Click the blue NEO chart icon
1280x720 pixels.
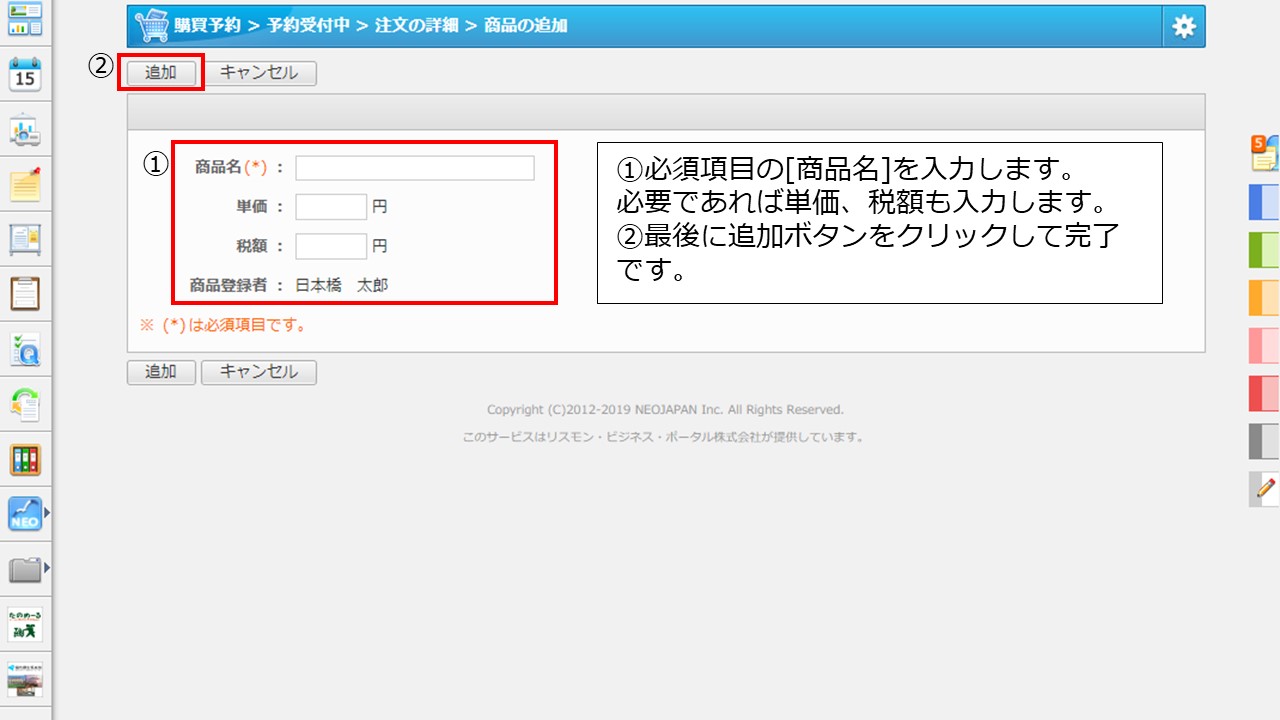[x=24, y=514]
